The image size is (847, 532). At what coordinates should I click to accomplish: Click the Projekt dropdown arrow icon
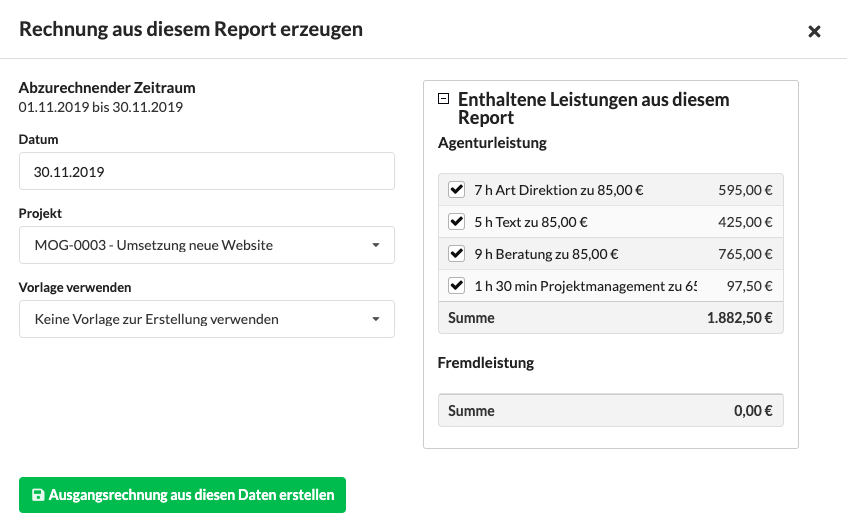376,245
